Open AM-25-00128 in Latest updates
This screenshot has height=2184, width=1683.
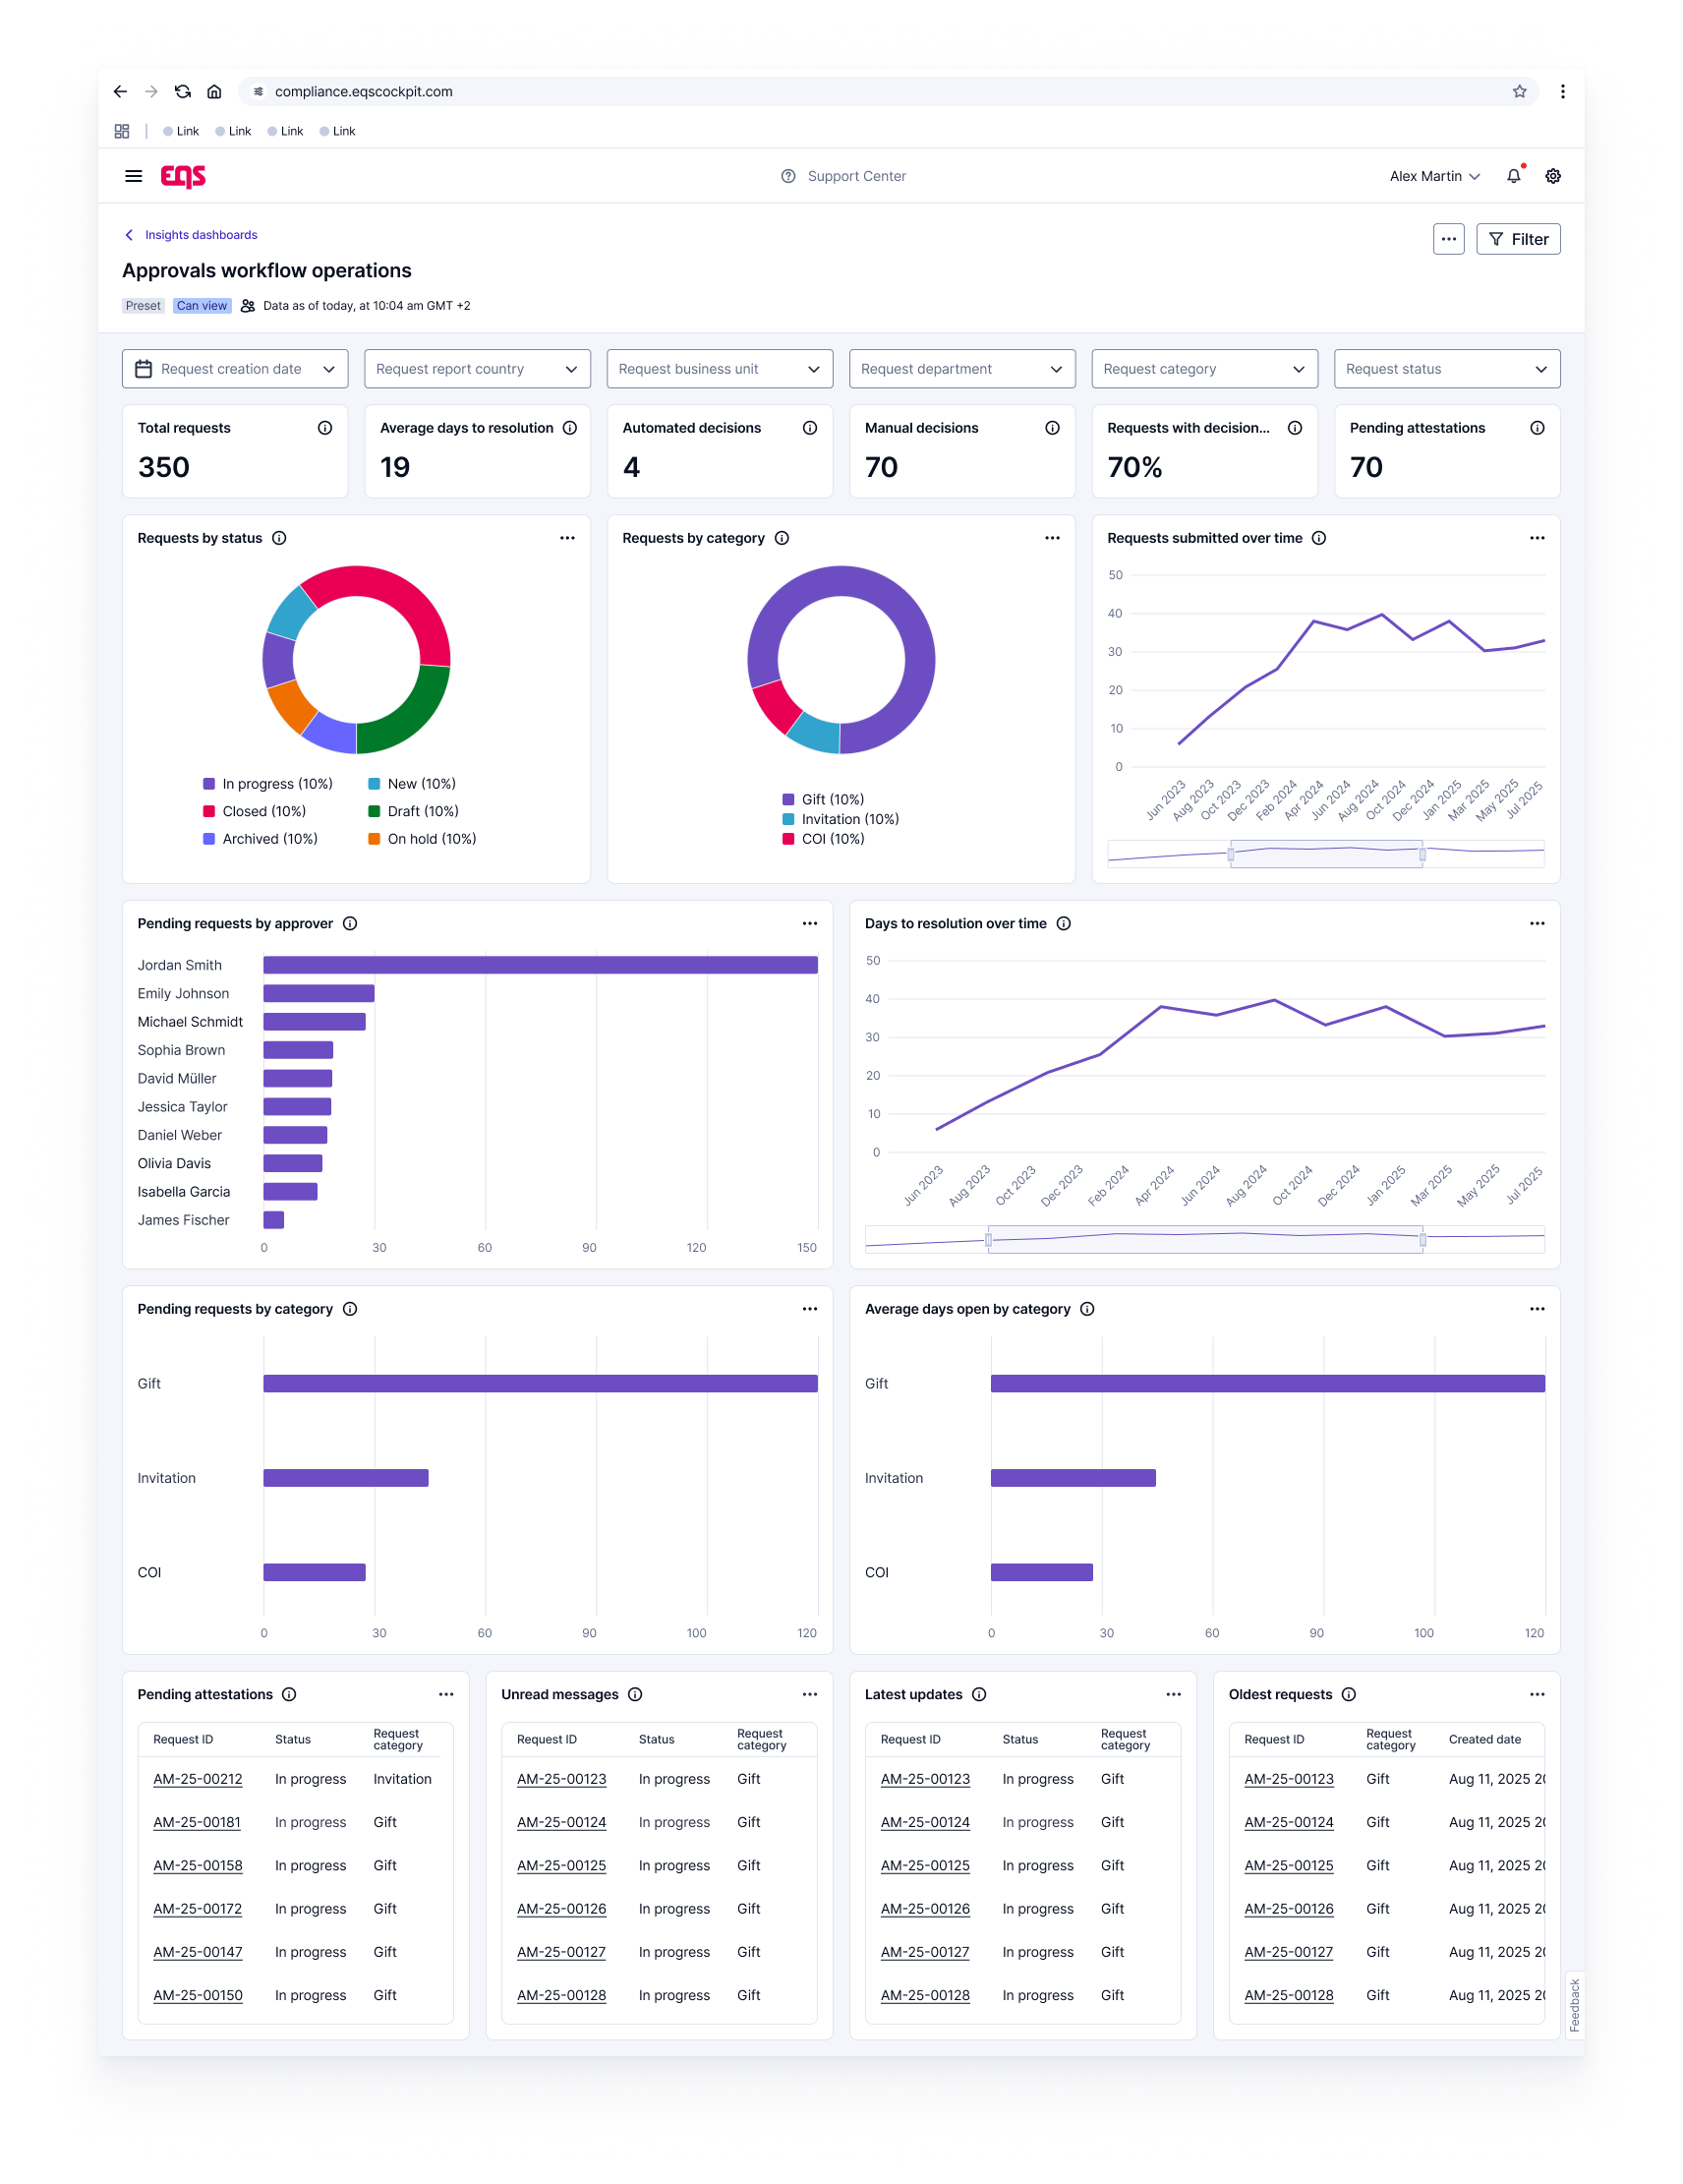[925, 1995]
